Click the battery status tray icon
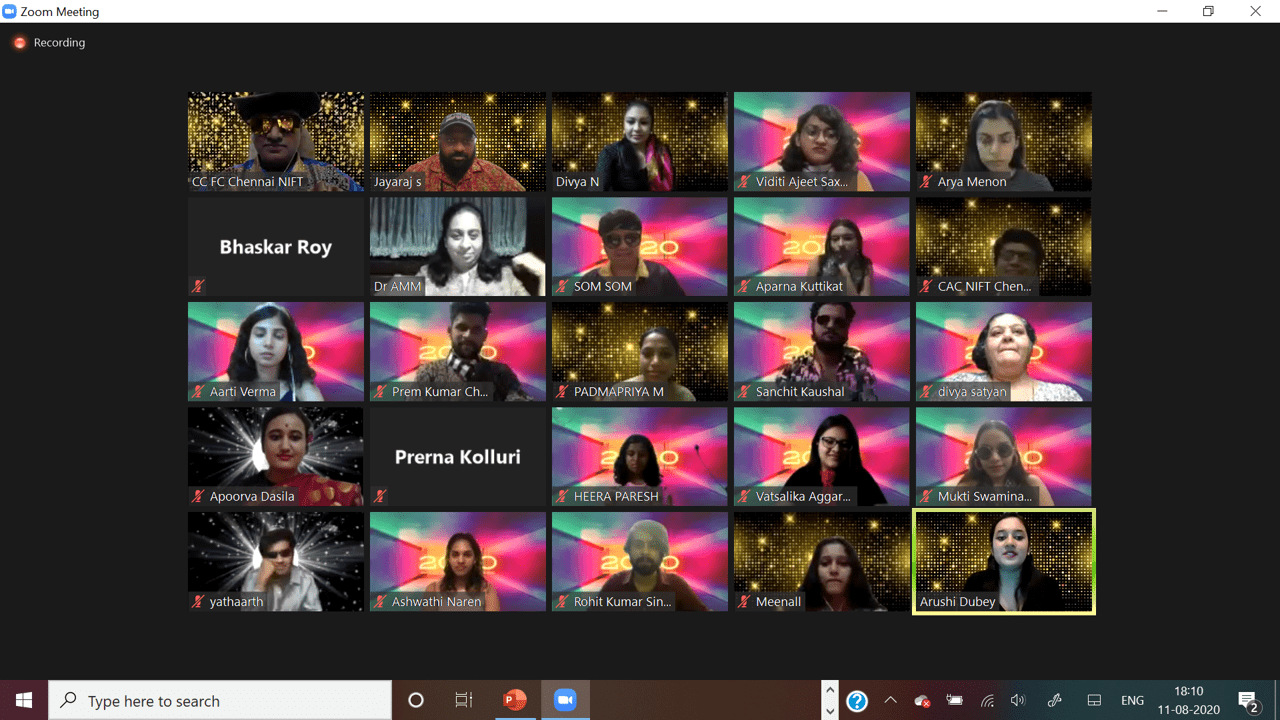 point(954,701)
